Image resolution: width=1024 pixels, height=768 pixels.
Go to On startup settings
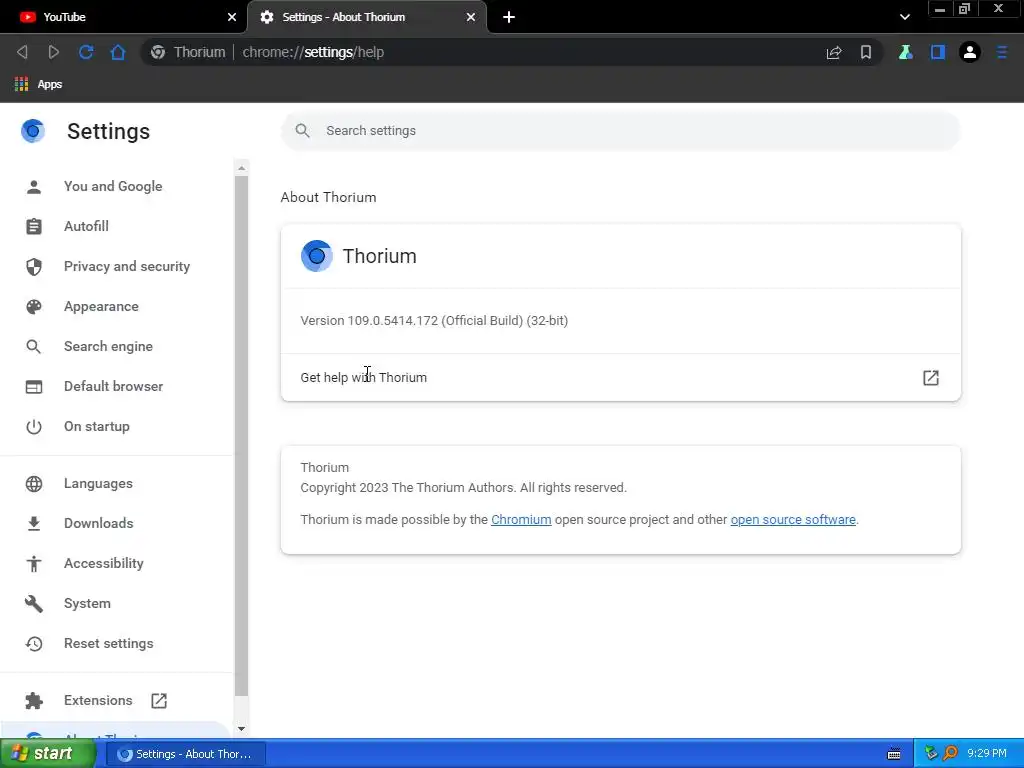tap(97, 426)
